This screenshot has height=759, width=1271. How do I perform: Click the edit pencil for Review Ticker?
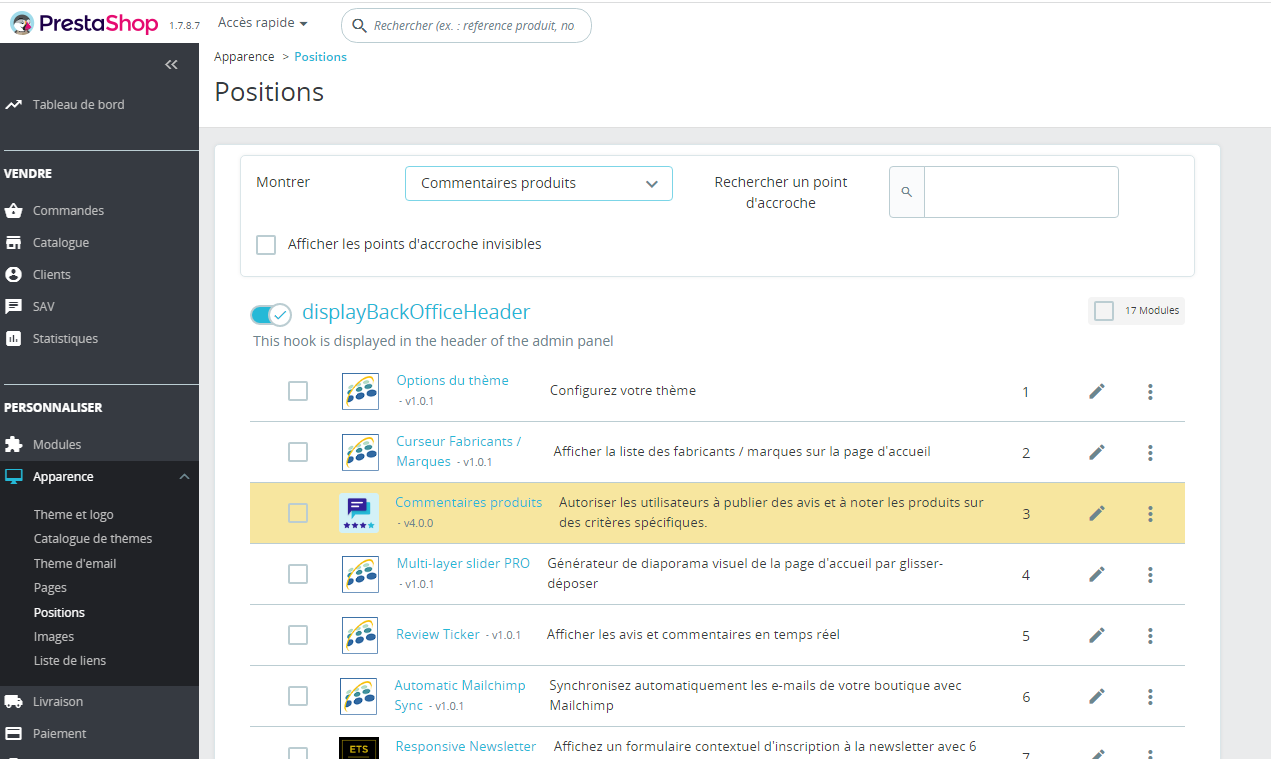point(1097,635)
